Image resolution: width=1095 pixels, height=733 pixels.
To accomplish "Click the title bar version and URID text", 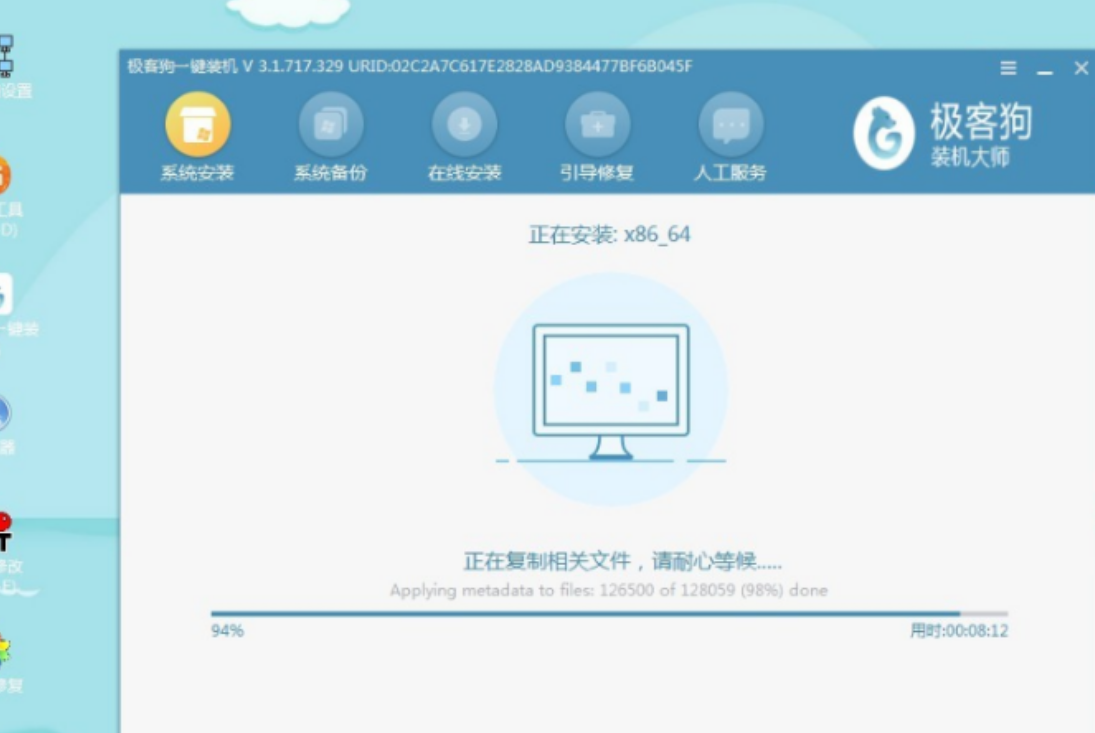I will coord(410,67).
